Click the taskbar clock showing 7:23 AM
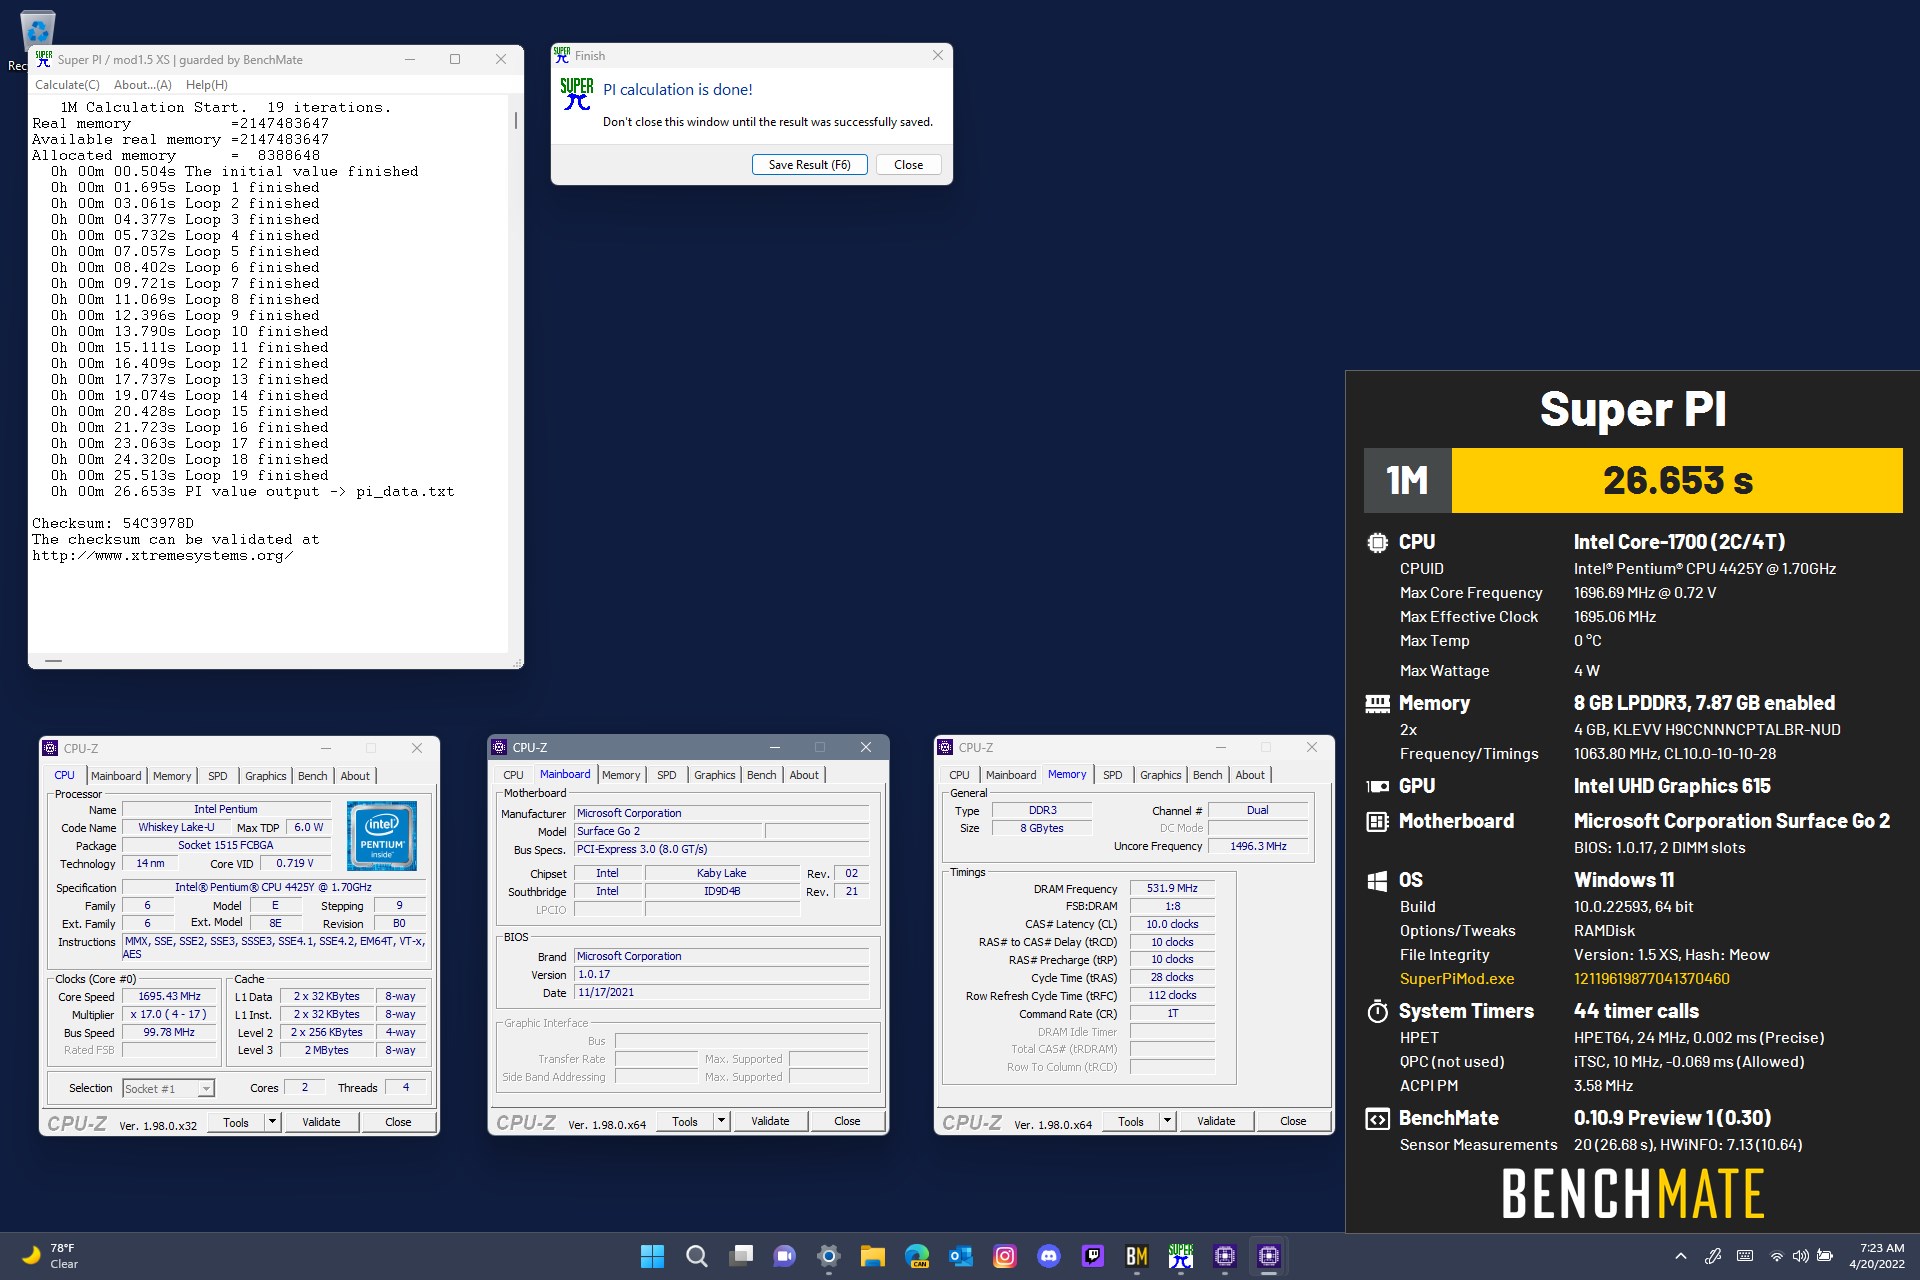 click(x=1877, y=1256)
